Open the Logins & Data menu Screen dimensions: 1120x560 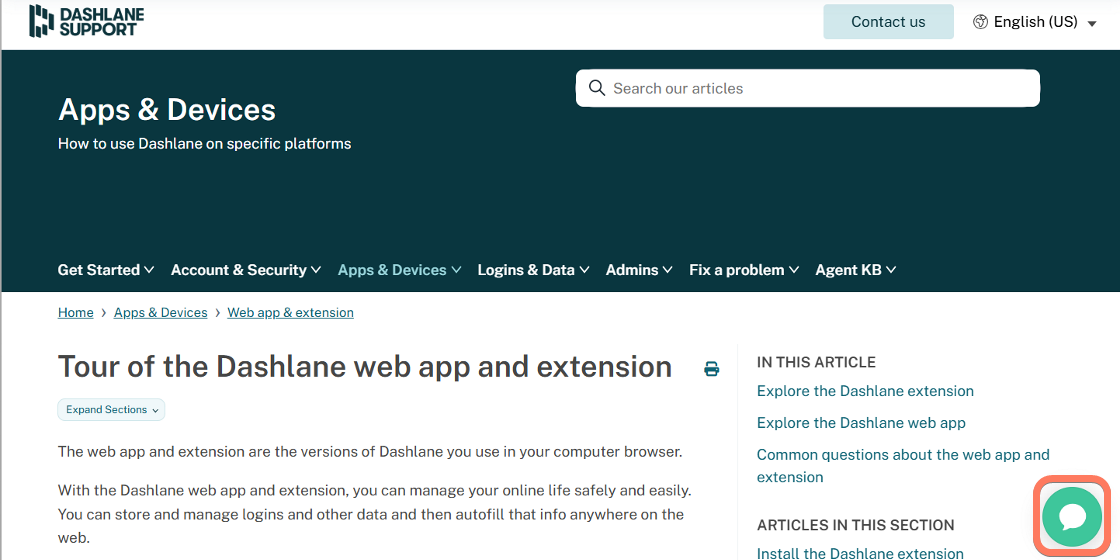[533, 270]
